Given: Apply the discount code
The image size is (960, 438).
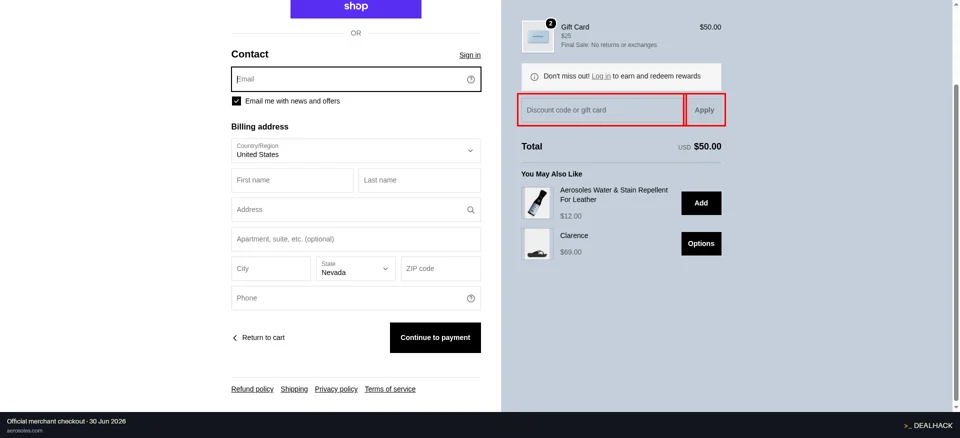Looking at the screenshot, I should (x=705, y=110).
